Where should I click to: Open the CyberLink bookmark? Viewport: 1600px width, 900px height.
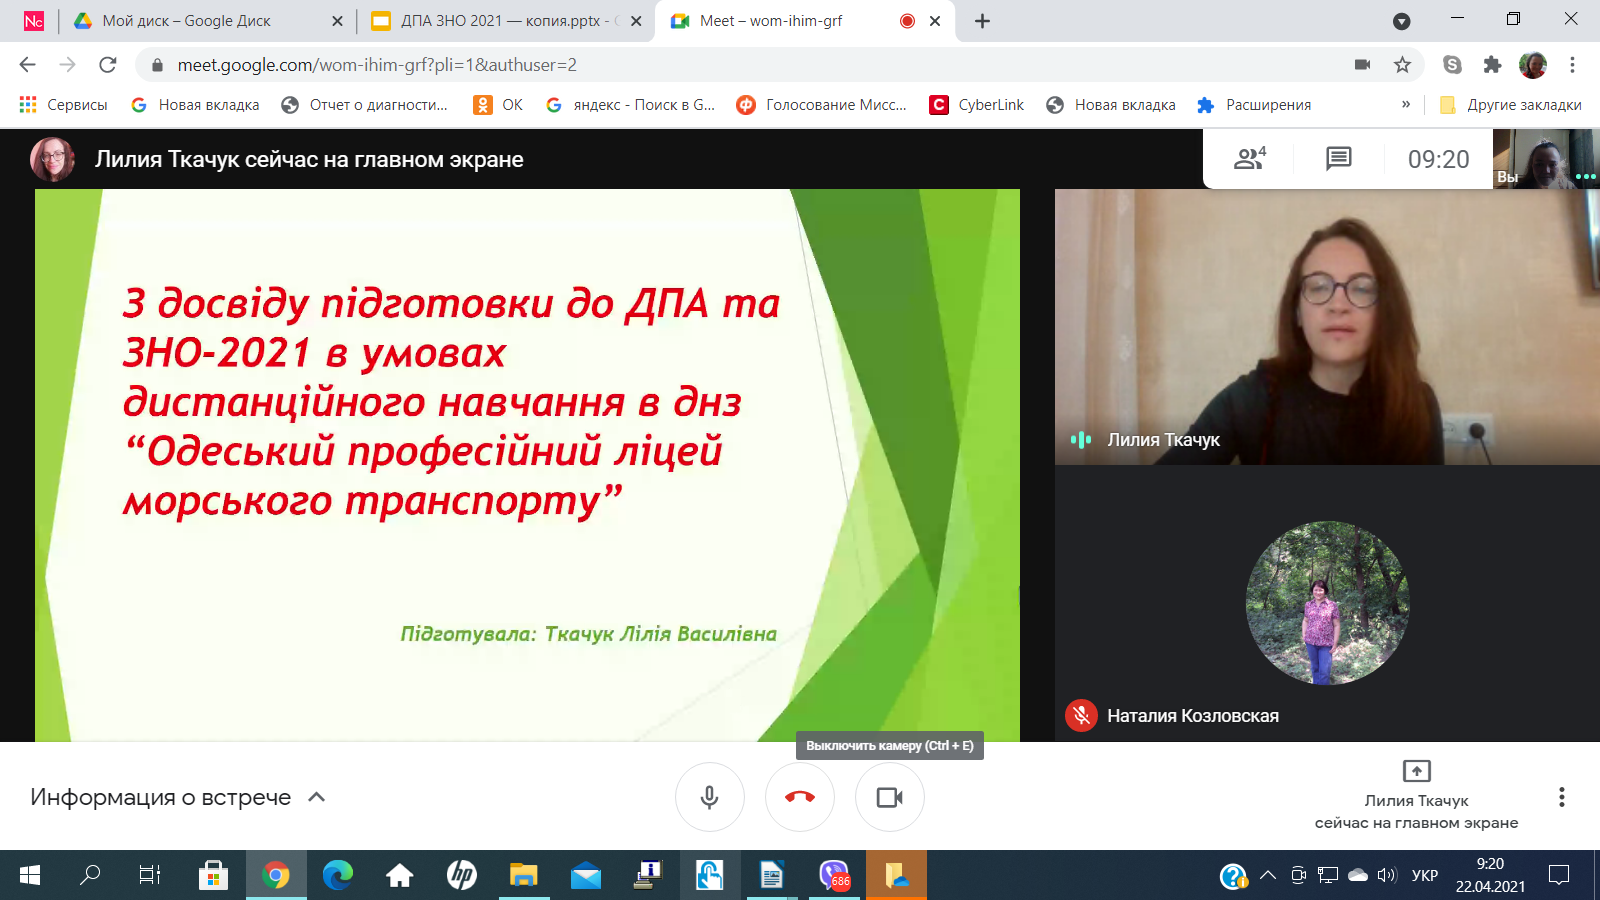(977, 105)
